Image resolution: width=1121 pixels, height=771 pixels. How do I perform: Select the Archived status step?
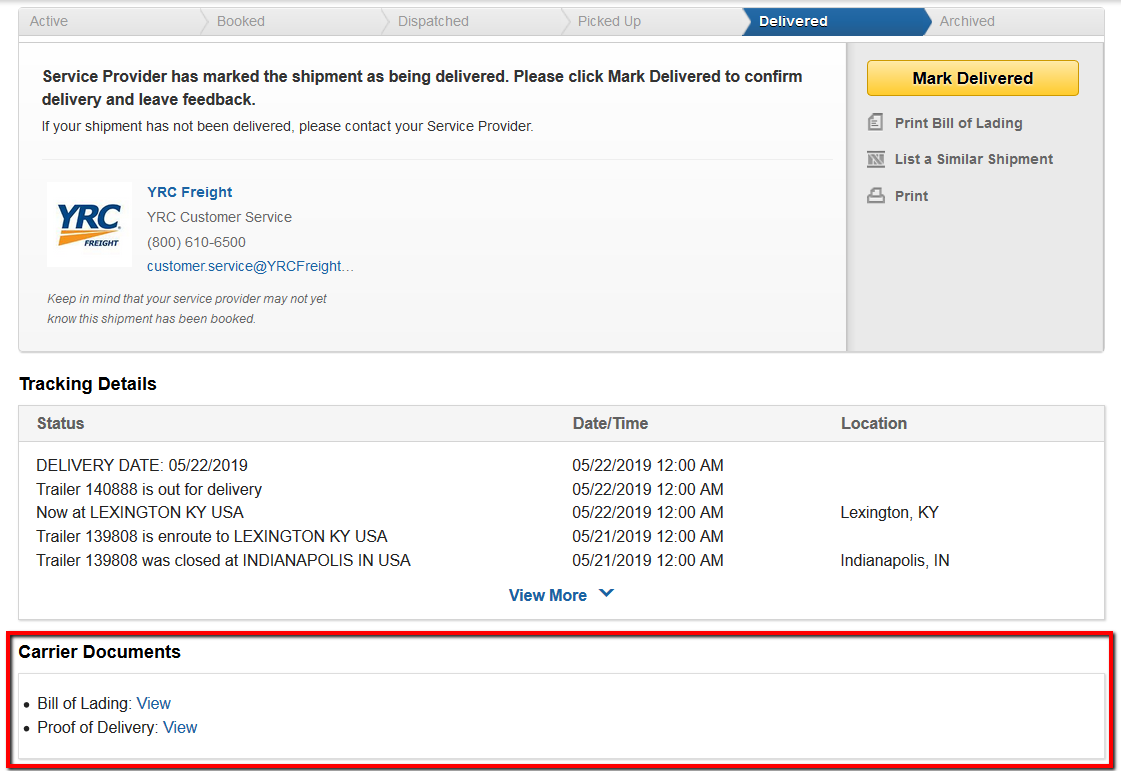point(967,21)
